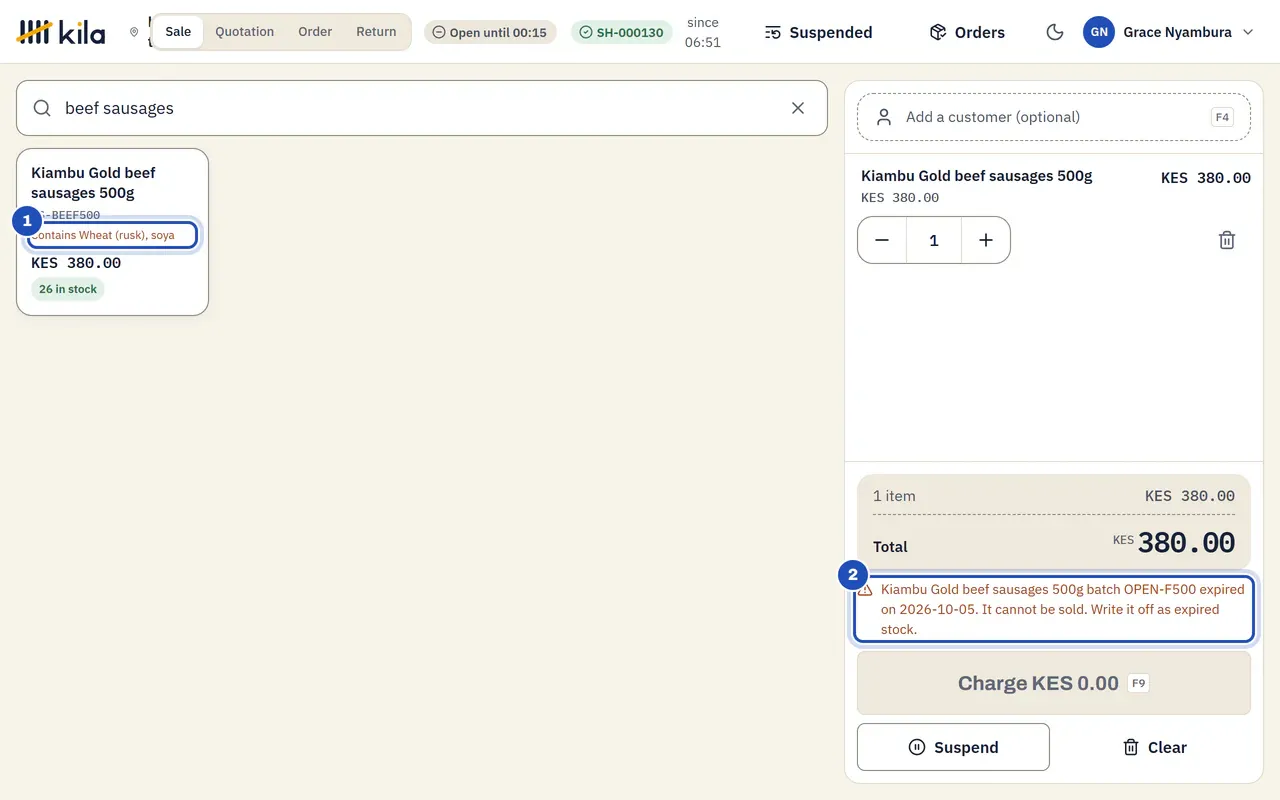Viewport: 1280px width, 800px height.
Task: Open the Suspended sales list
Action: 818,32
